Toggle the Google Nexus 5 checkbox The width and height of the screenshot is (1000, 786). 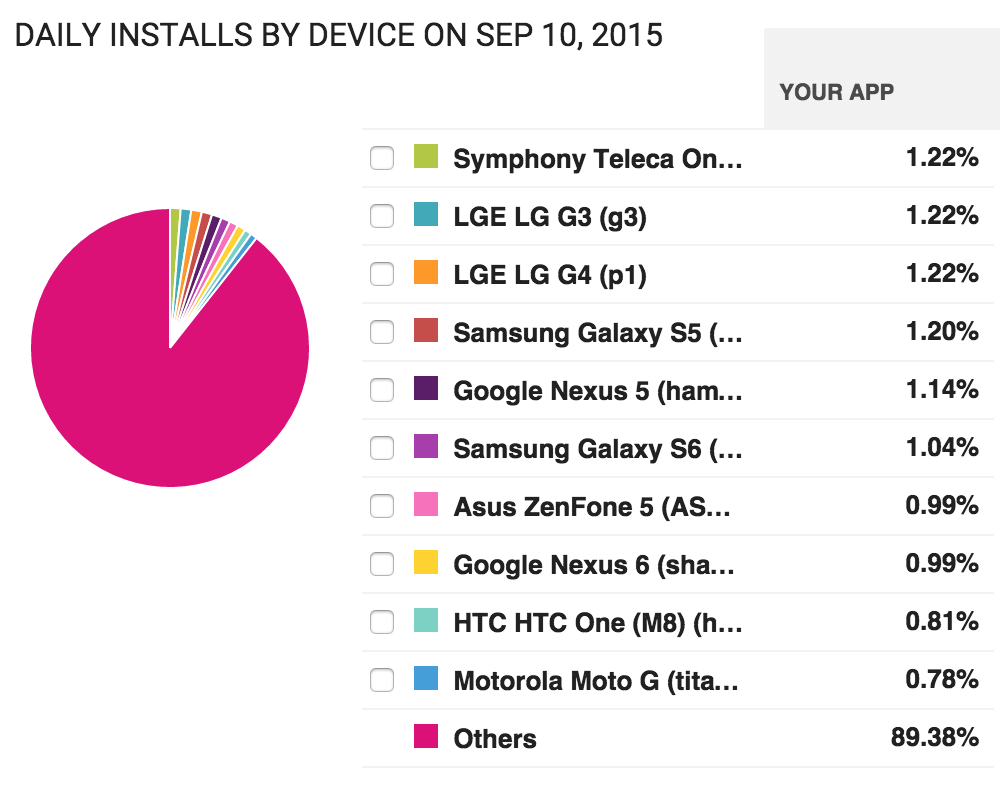(x=382, y=390)
